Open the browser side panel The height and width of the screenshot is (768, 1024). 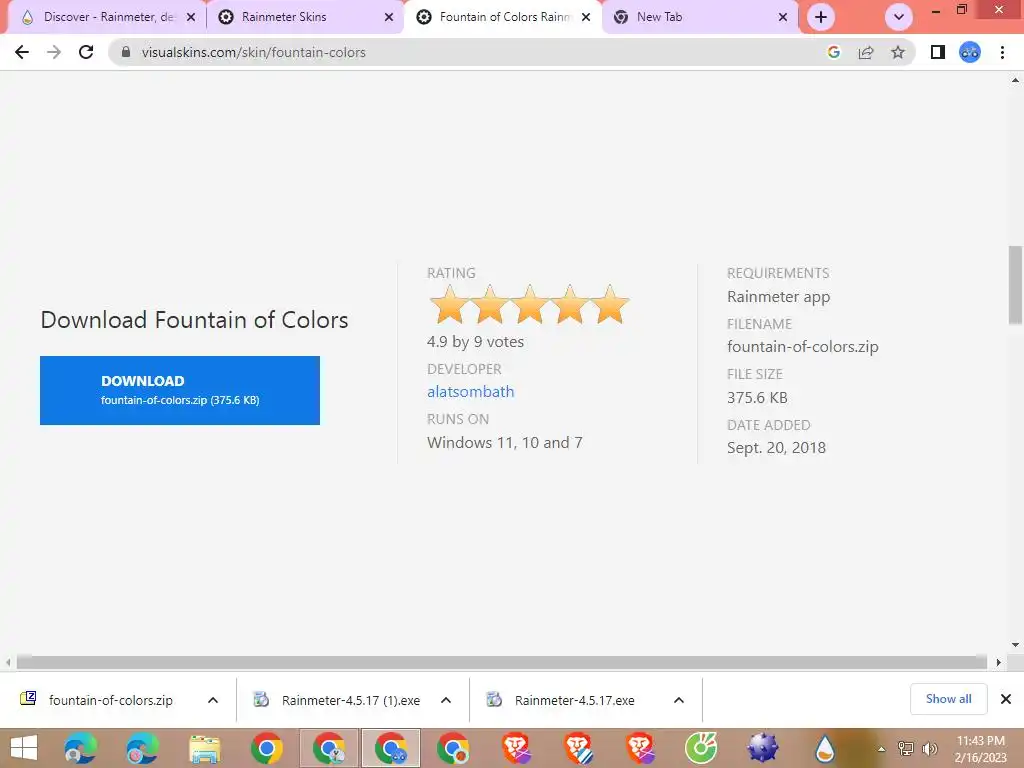938,52
